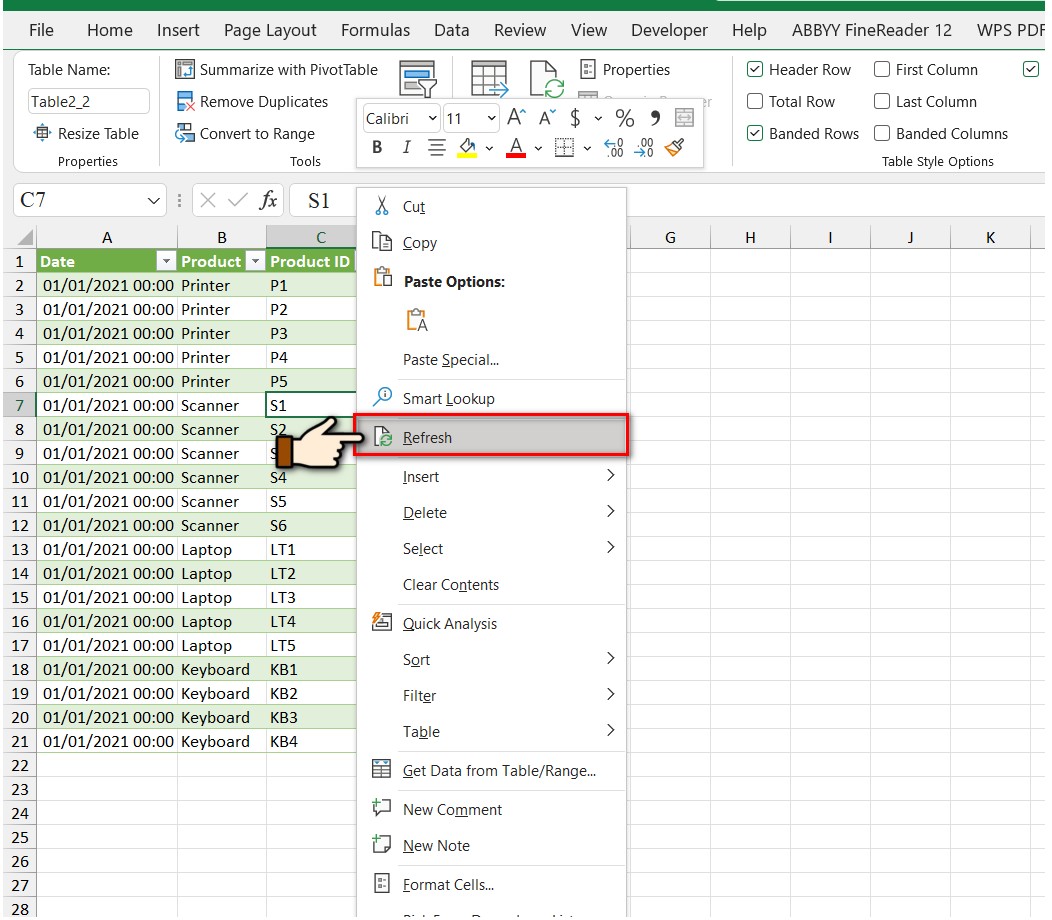Click the Quick Analysis icon
This screenshot has width=1052, height=920.
(382, 623)
